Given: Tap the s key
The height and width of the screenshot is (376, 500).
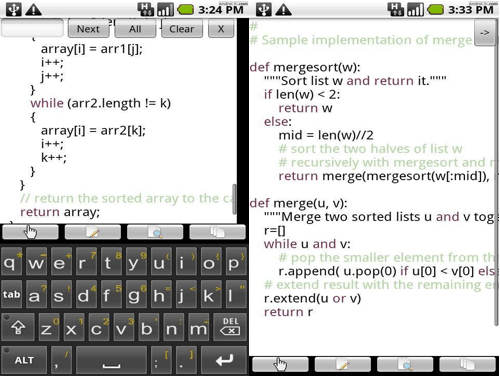Looking at the screenshot, I should tap(61, 295).
